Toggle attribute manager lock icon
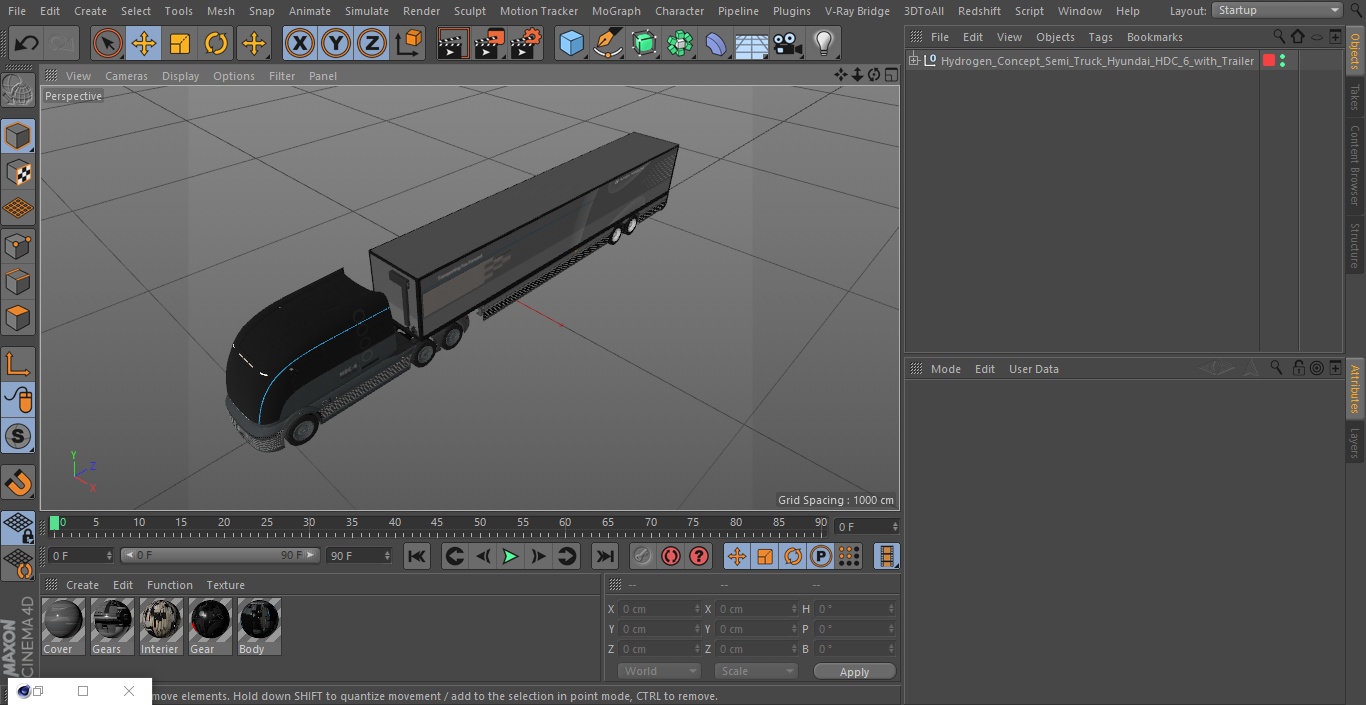 click(x=1298, y=368)
